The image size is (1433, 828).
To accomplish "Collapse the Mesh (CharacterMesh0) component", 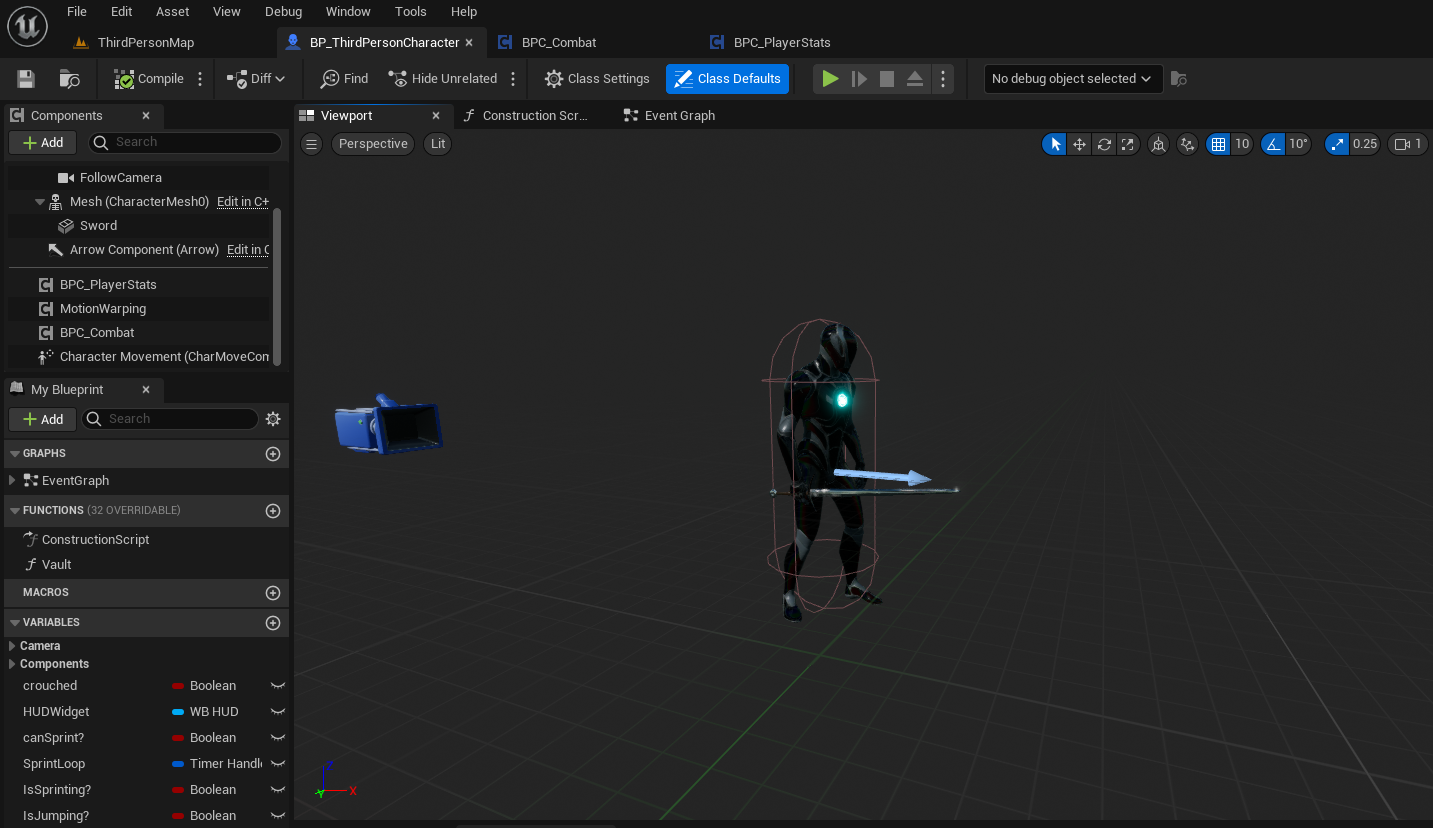I will pyautogui.click(x=40, y=202).
